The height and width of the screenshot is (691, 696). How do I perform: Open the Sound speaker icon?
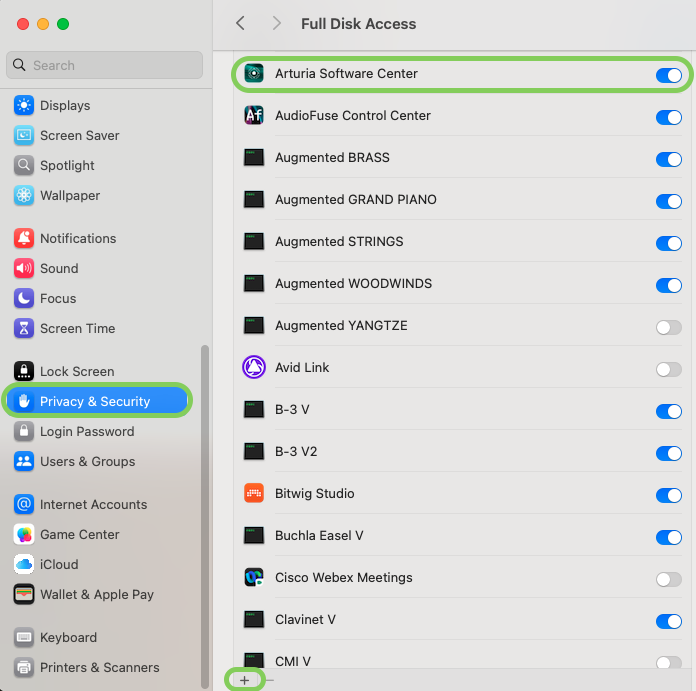(x=24, y=269)
